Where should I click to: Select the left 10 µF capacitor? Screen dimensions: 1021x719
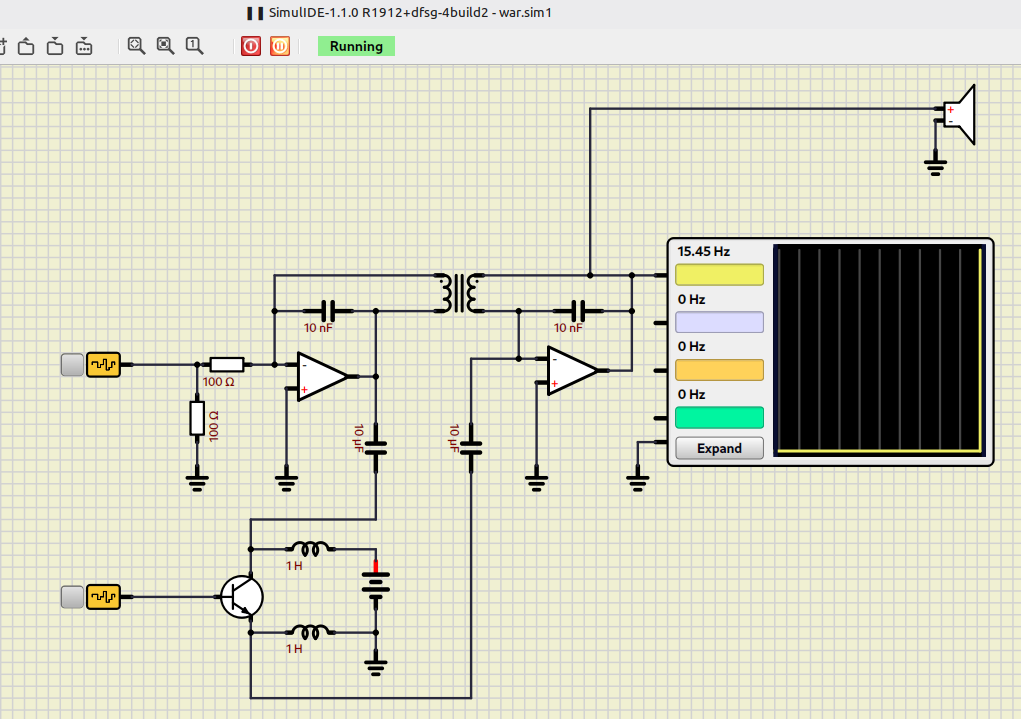coord(376,447)
